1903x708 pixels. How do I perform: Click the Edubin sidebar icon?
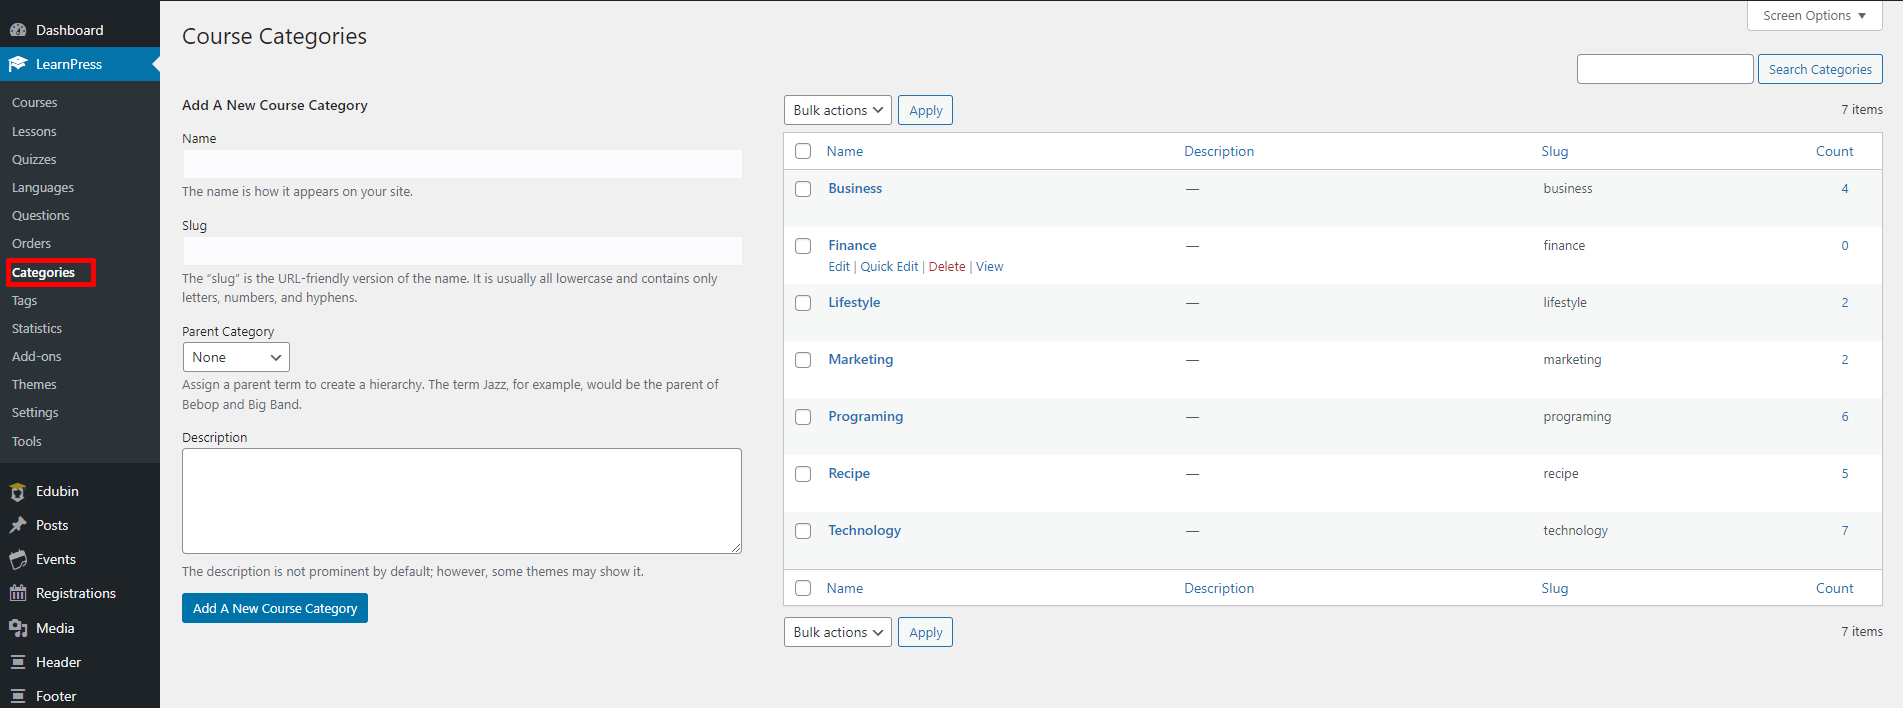tap(18, 492)
